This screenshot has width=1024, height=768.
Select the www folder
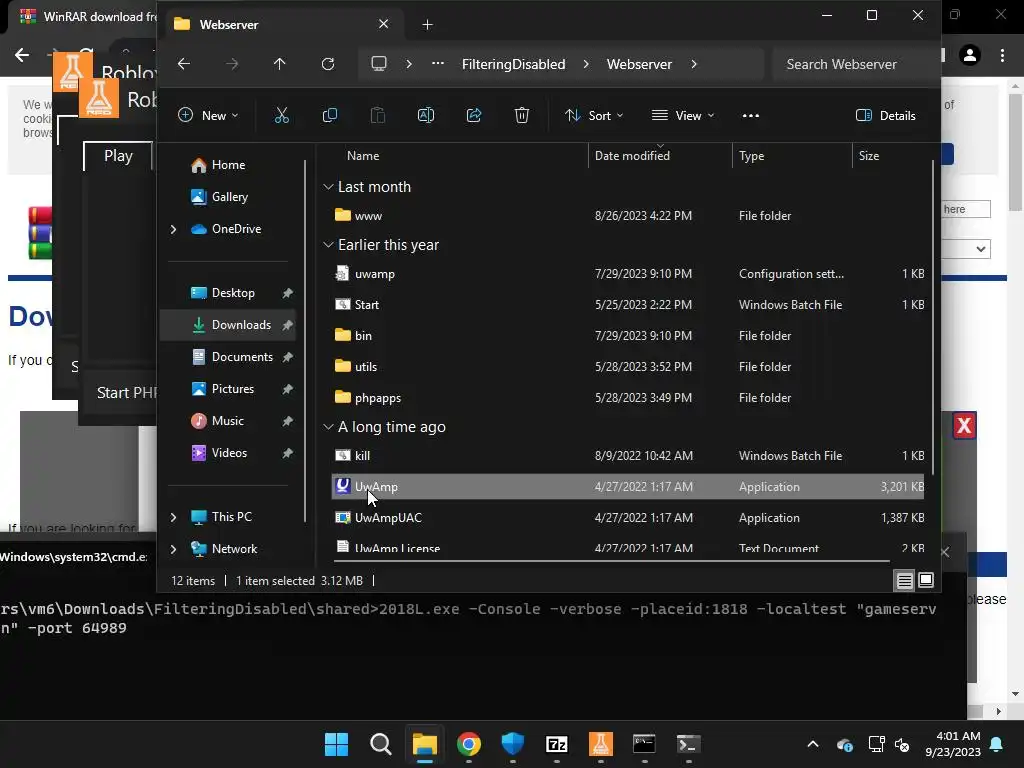[x=628, y=216]
